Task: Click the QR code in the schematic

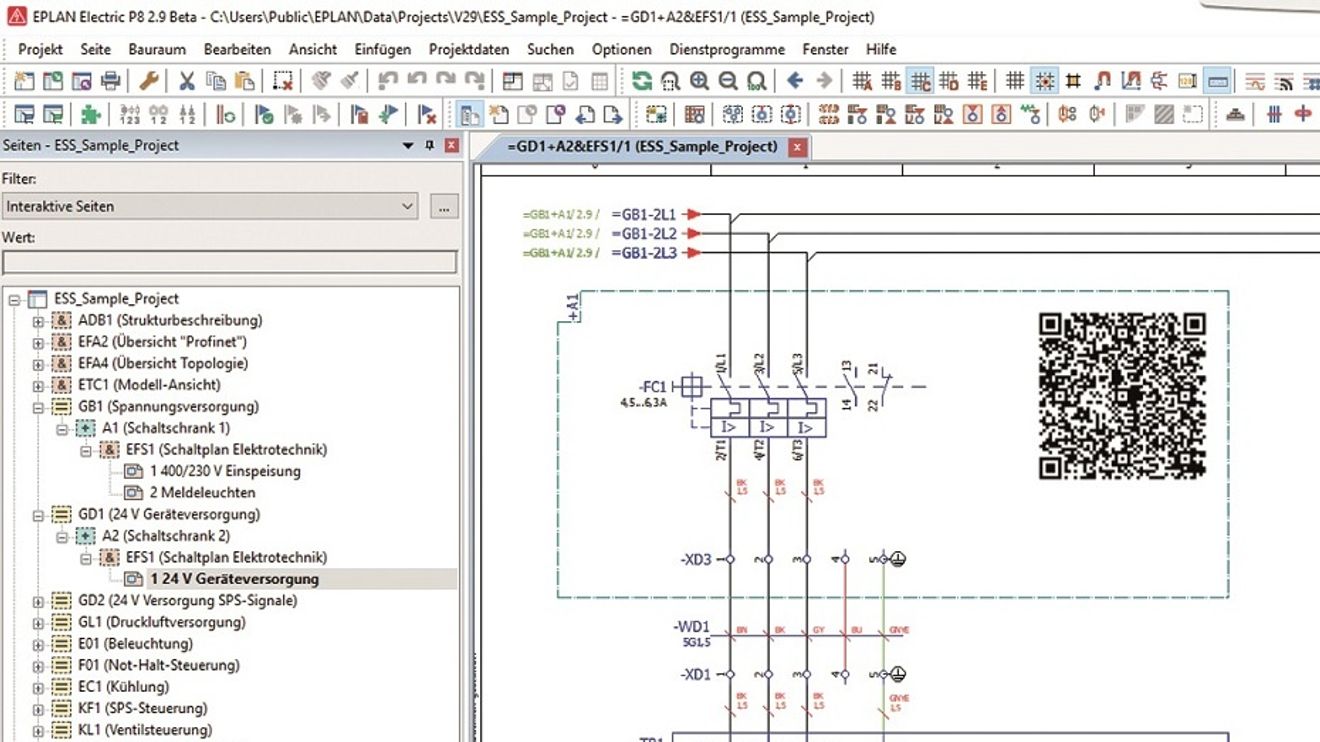Action: pyautogui.click(x=1121, y=395)
